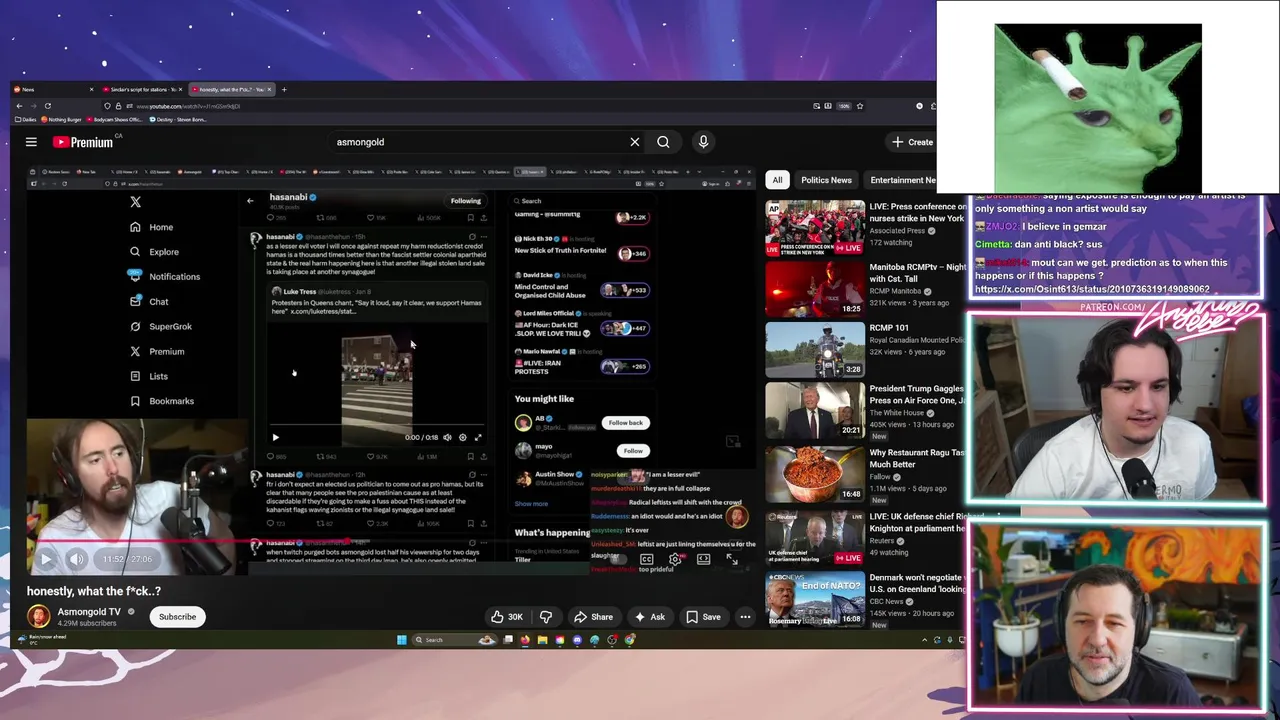
Task: Go back with the browser back arrow
Action: click(19, 105)
